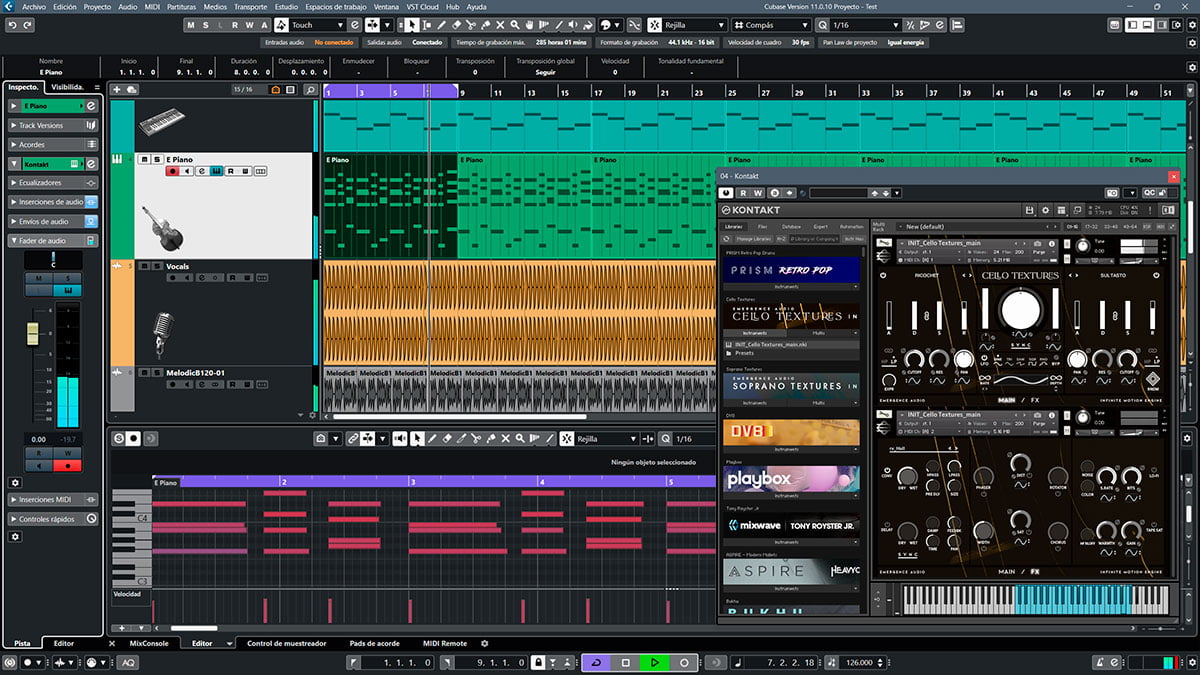Click bar 17 on the project ruler
This screenshot has width=1200, height=675.
(597, 92)
